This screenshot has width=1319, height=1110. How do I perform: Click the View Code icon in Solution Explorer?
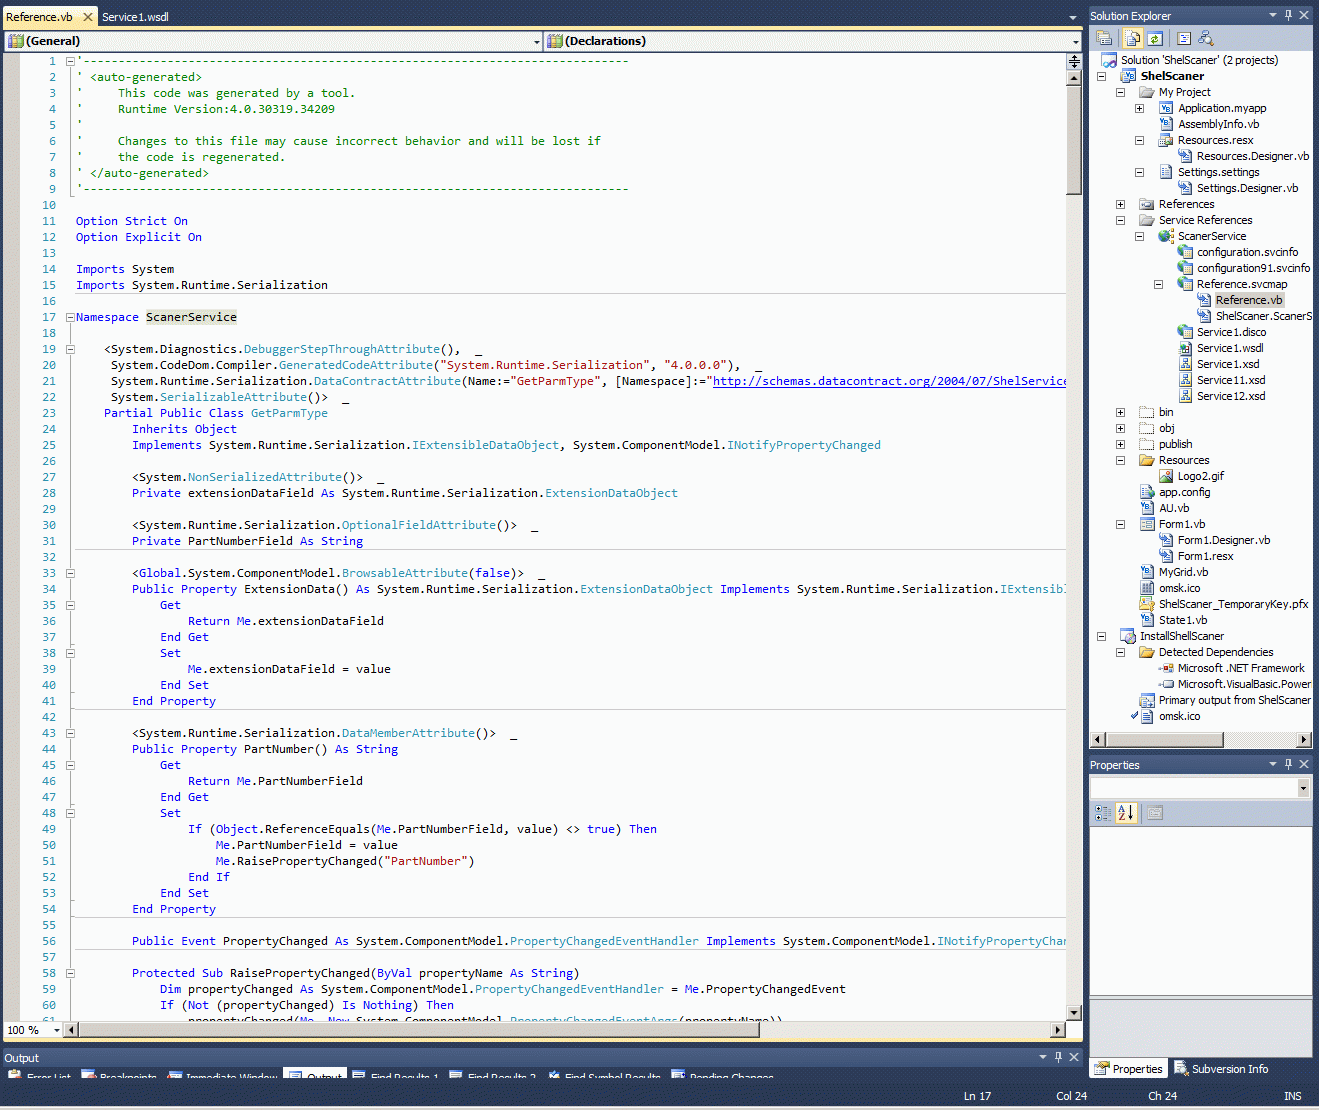(x=1184, y=38)
